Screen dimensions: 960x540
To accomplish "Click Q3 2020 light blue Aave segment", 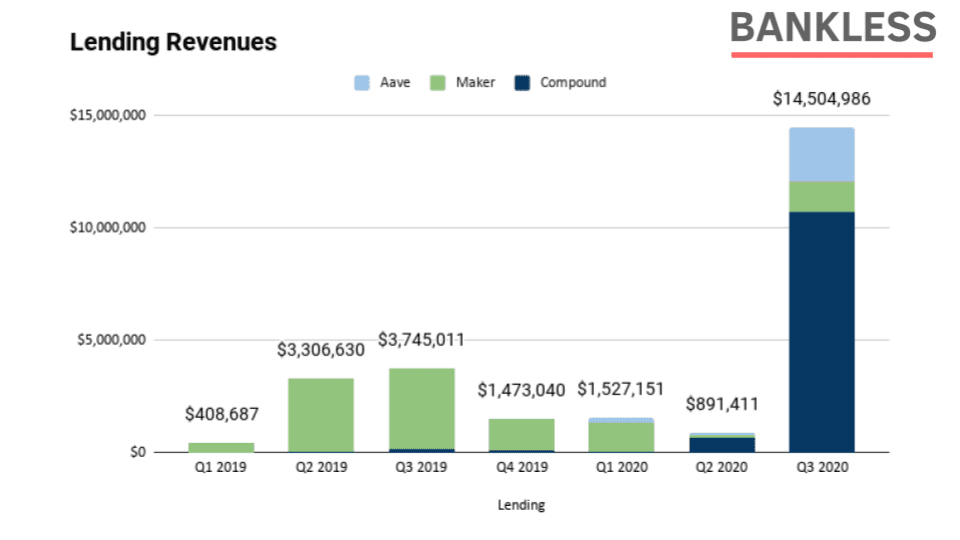I will coord(822,154).
